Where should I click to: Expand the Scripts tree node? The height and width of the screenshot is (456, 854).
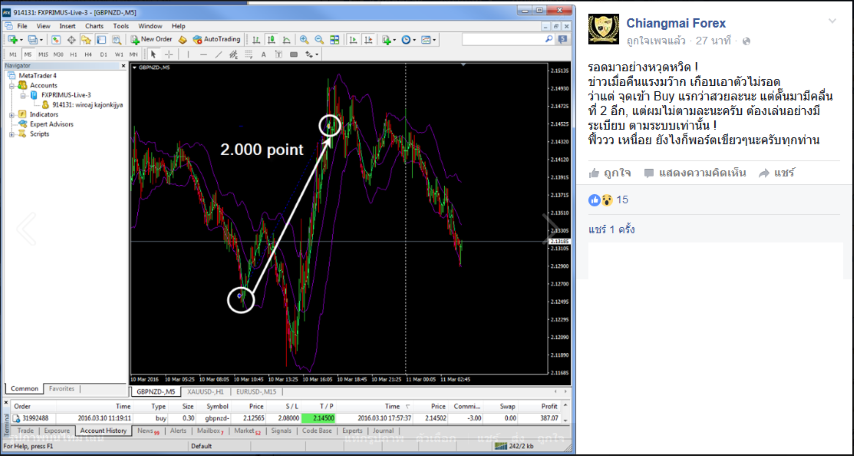pyautogui.click(x=11, y=134)
